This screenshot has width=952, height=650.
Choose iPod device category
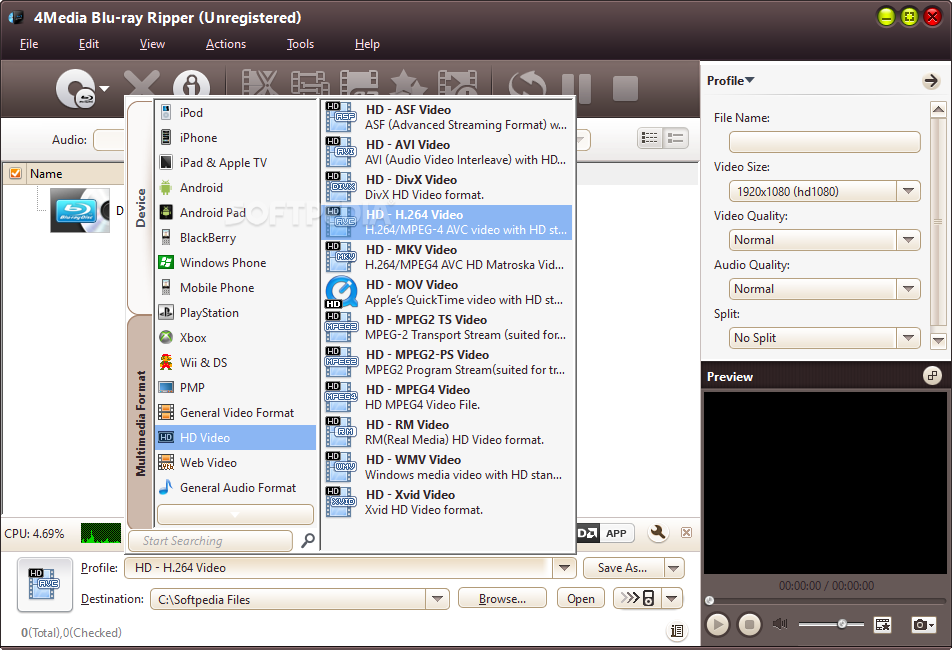tap(236, 113)
